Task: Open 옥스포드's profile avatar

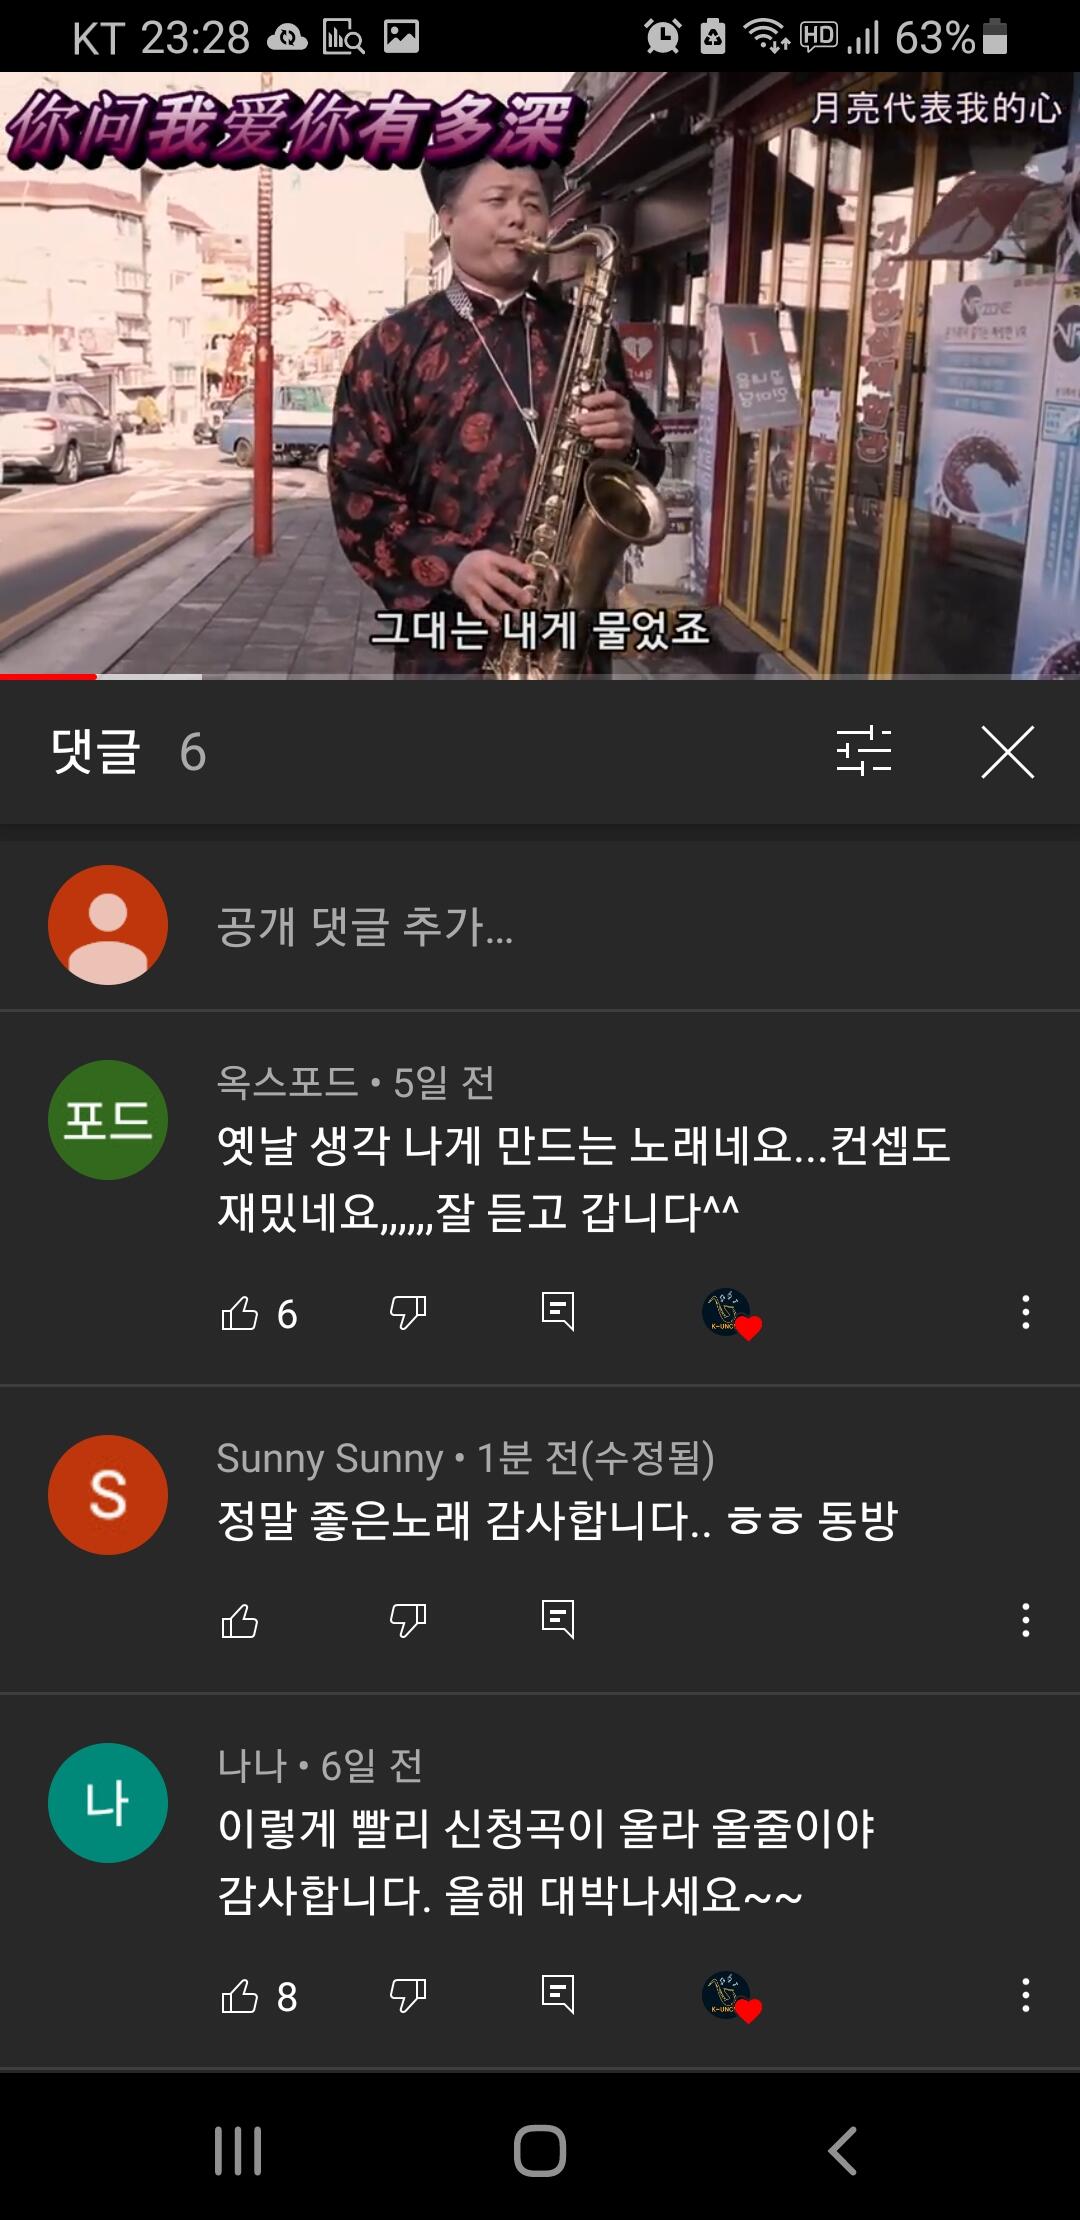Action: pyautogui.click(x=108, y=1120)
